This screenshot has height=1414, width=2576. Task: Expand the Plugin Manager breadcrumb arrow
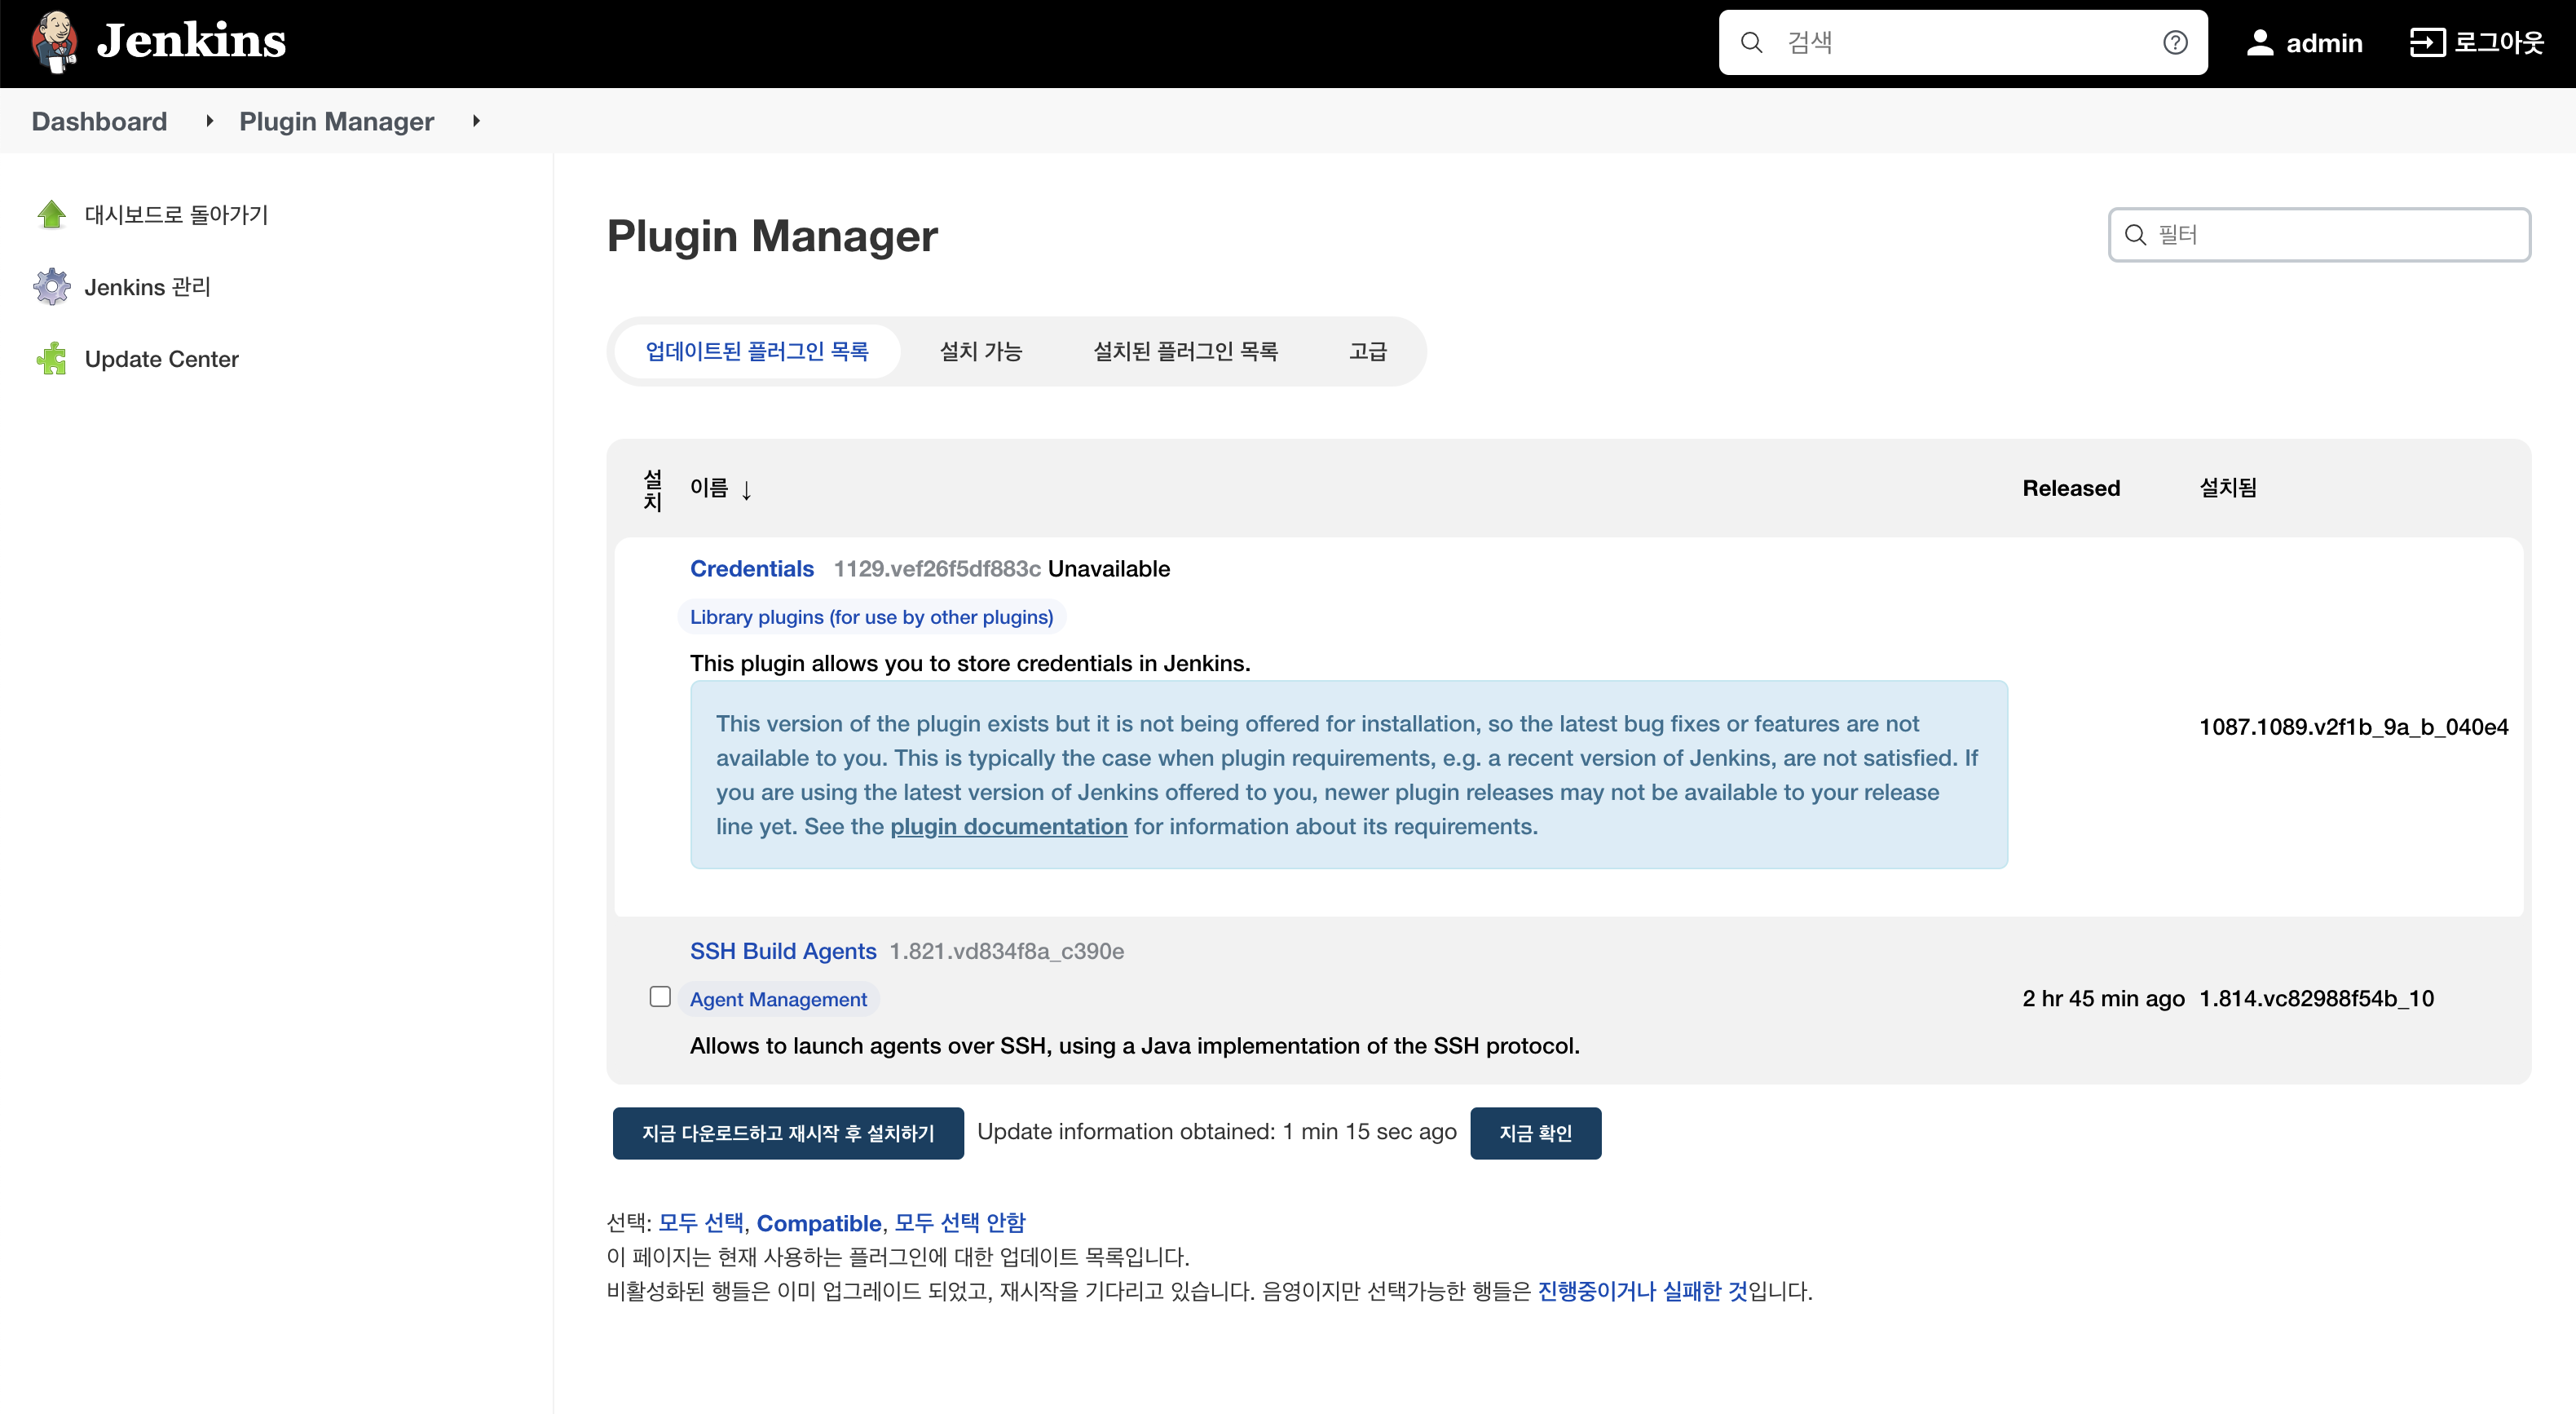pos(476,121)
